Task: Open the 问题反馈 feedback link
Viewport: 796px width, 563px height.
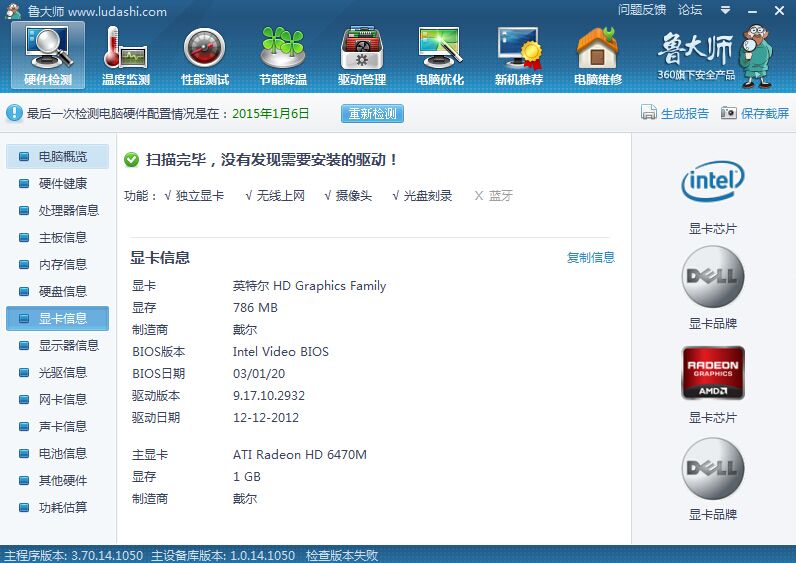Action: click(642, 10)
